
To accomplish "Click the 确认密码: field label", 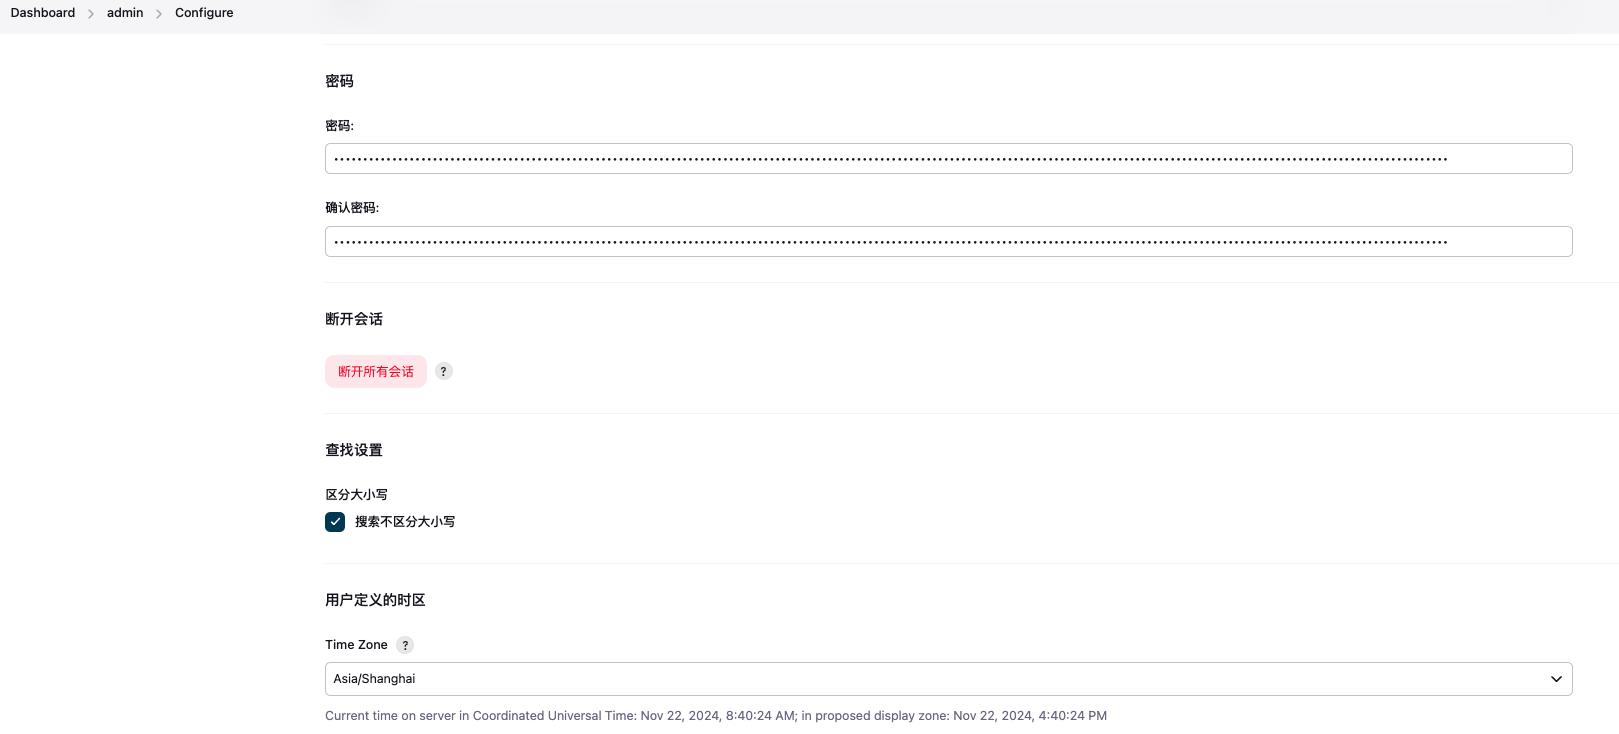I will click(352, 208).
